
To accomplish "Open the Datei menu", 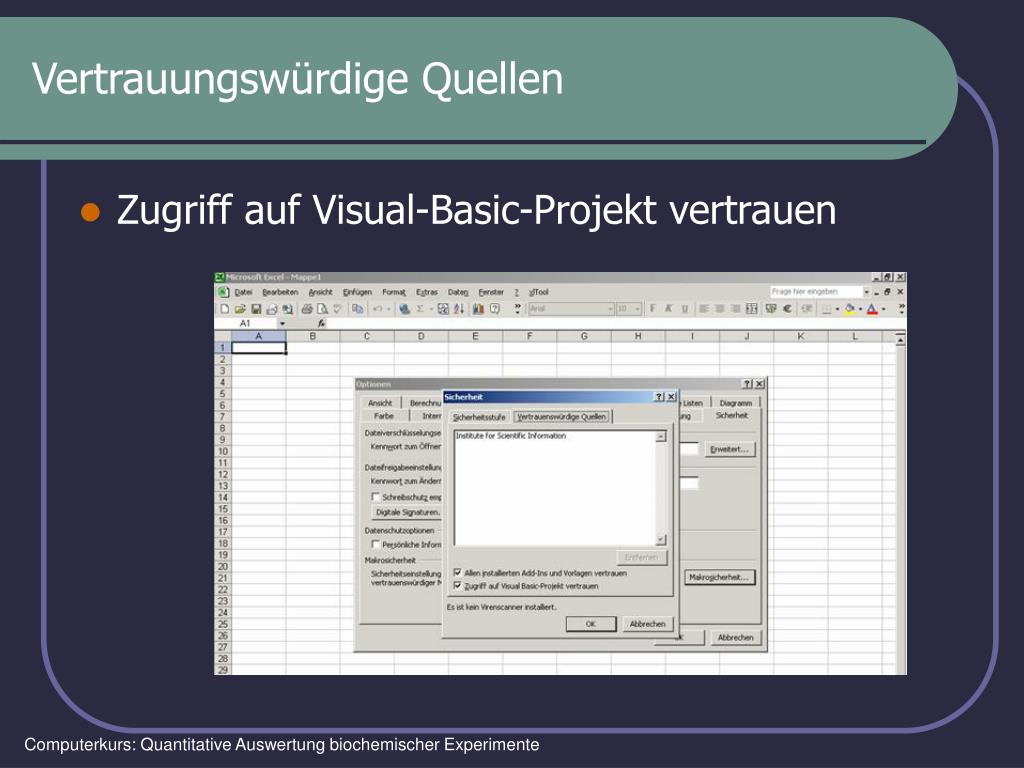I will pos(243,292).
